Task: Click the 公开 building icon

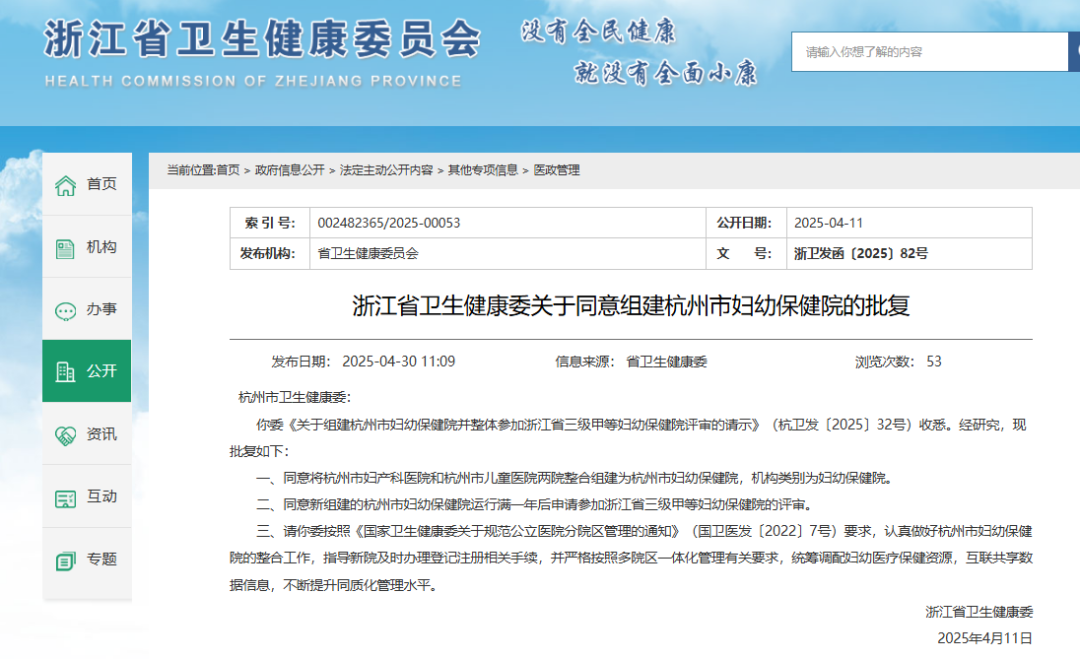Action: [65, 372]
